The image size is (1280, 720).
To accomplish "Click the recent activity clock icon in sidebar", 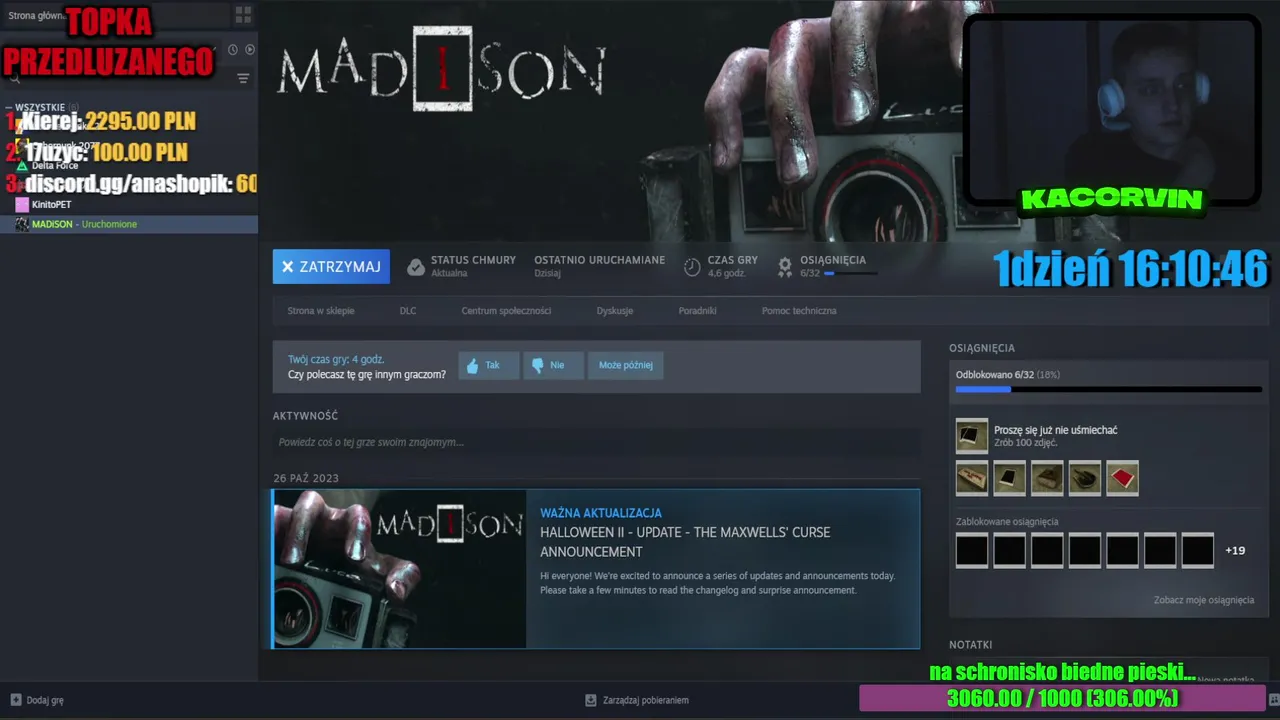I will 233,49.
